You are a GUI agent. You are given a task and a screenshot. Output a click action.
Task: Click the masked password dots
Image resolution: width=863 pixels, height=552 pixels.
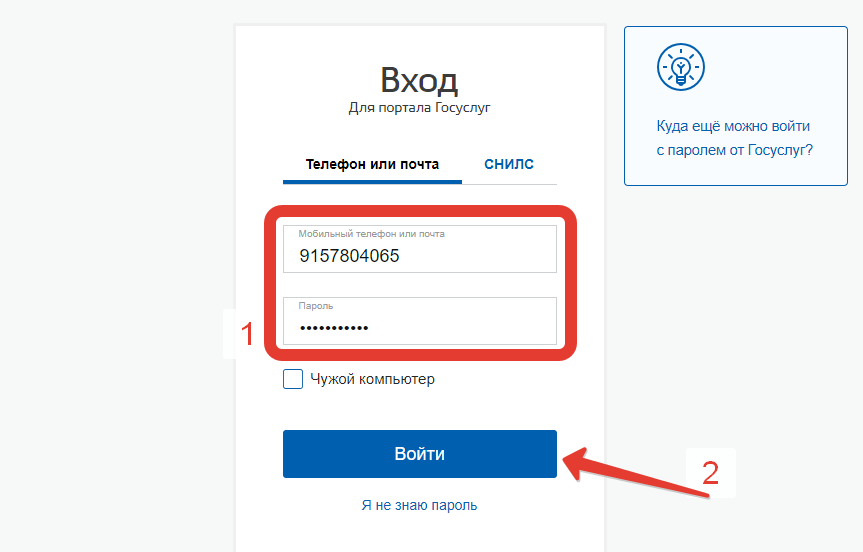coord(333,328)
